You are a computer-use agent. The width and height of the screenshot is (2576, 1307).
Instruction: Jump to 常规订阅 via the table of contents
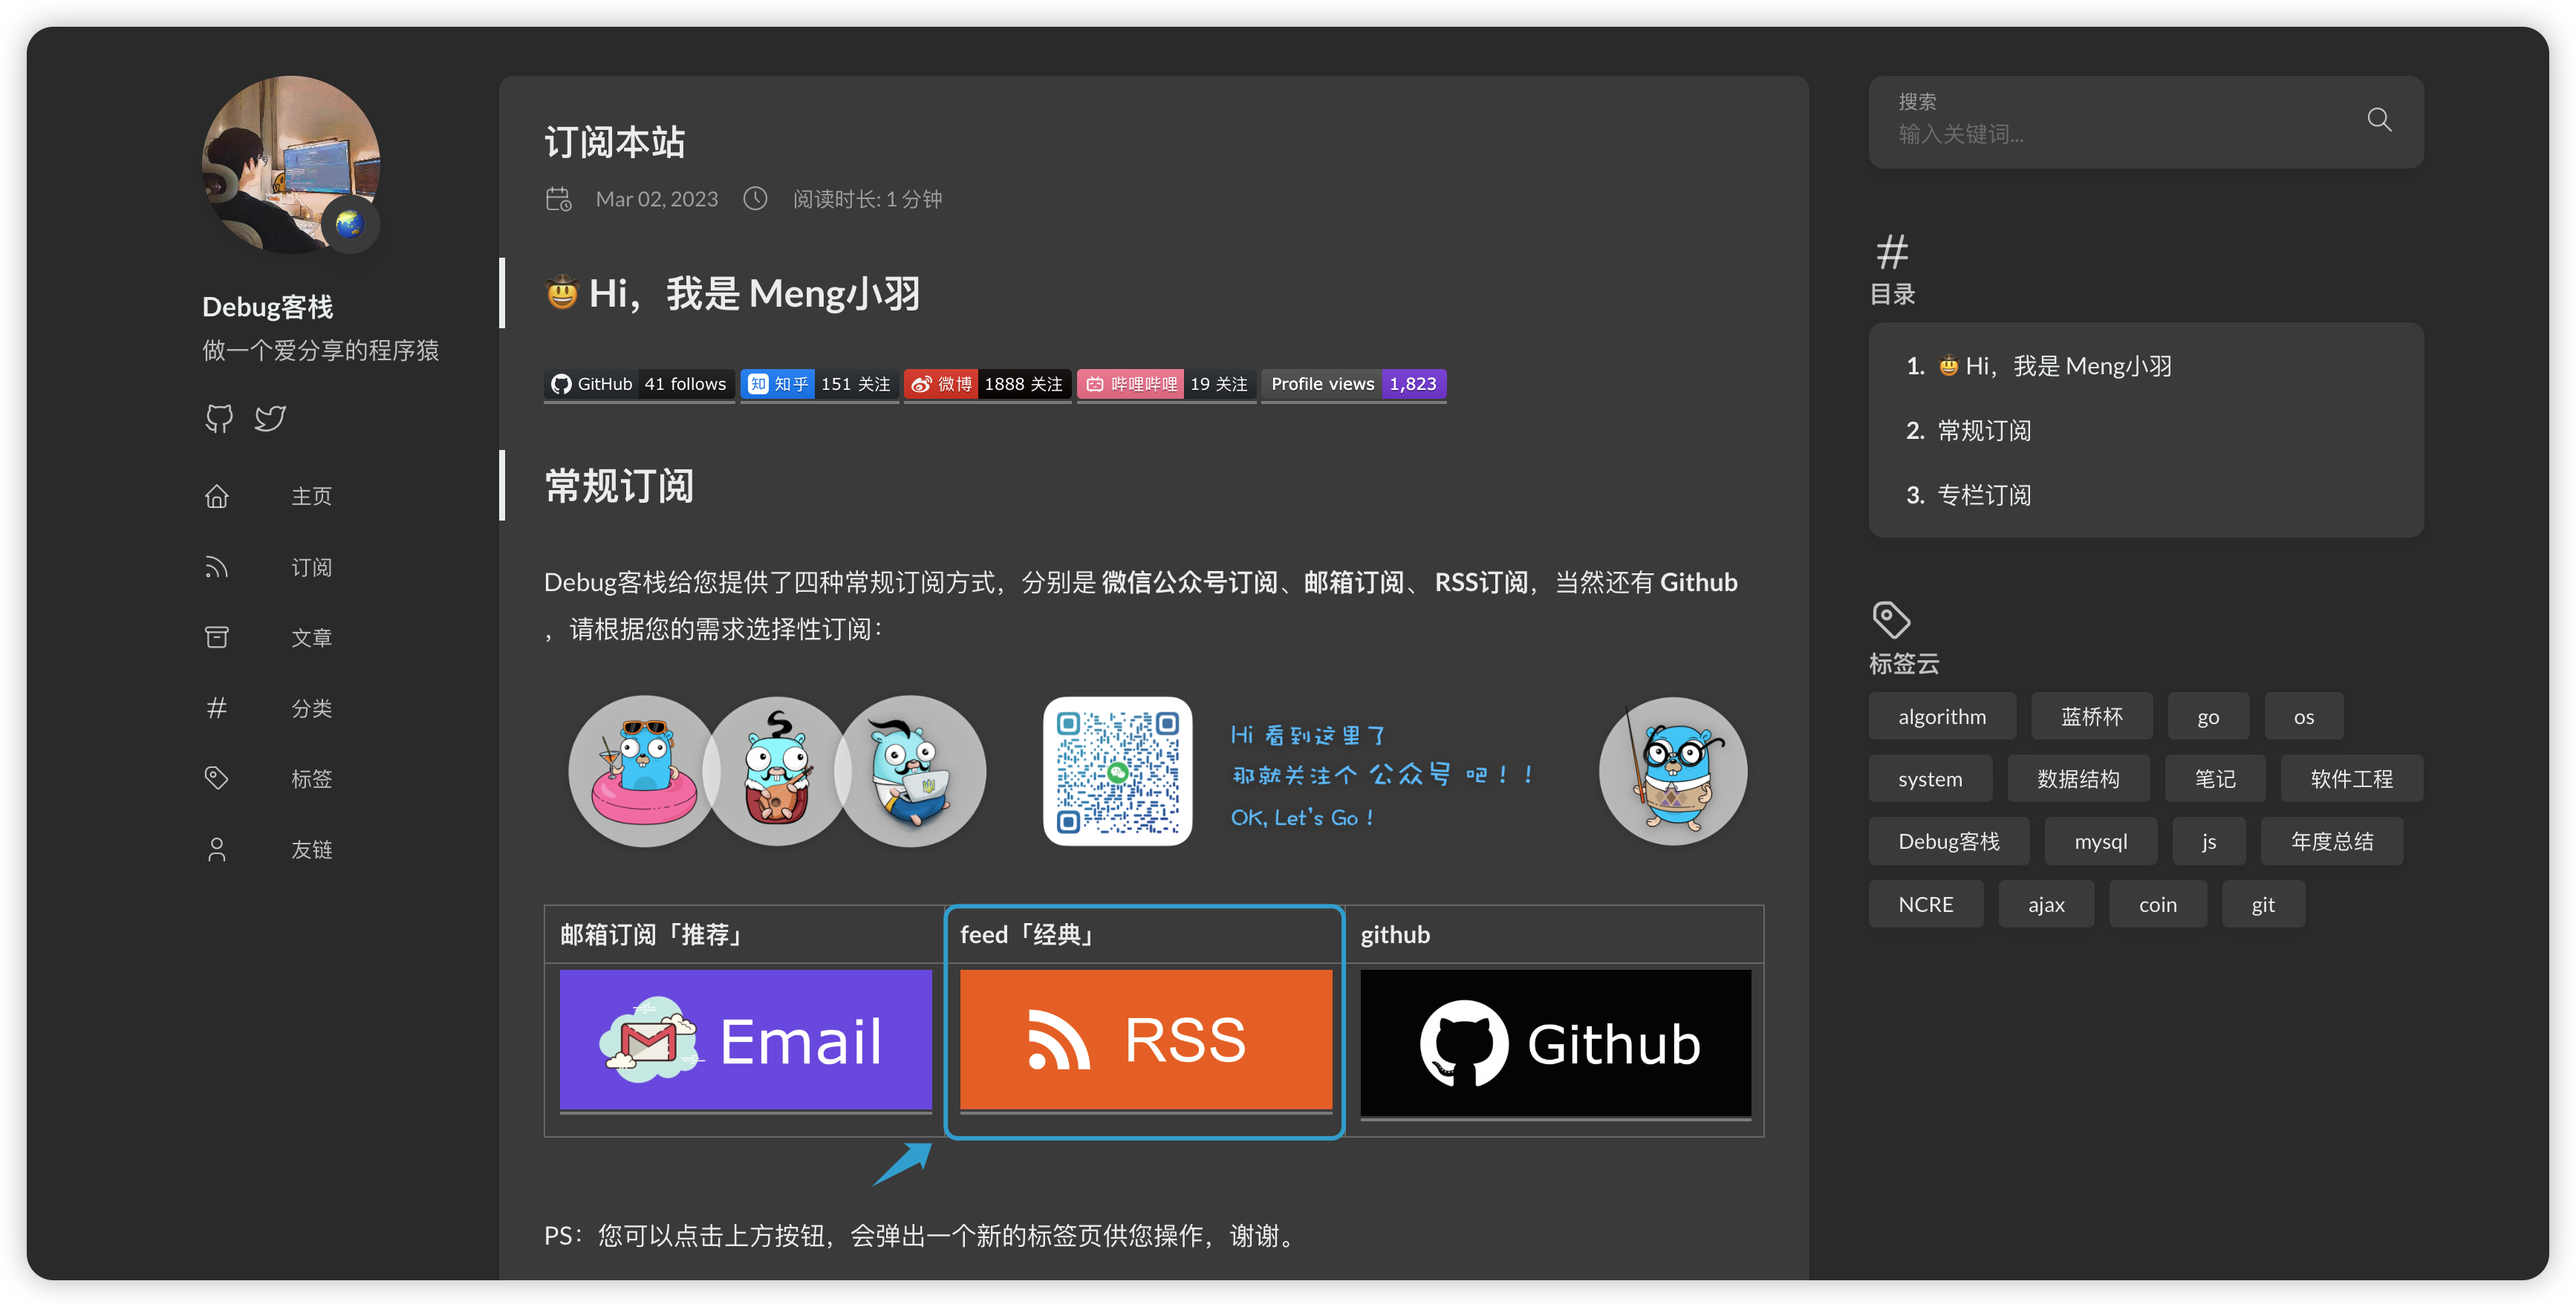point(1984,430)
